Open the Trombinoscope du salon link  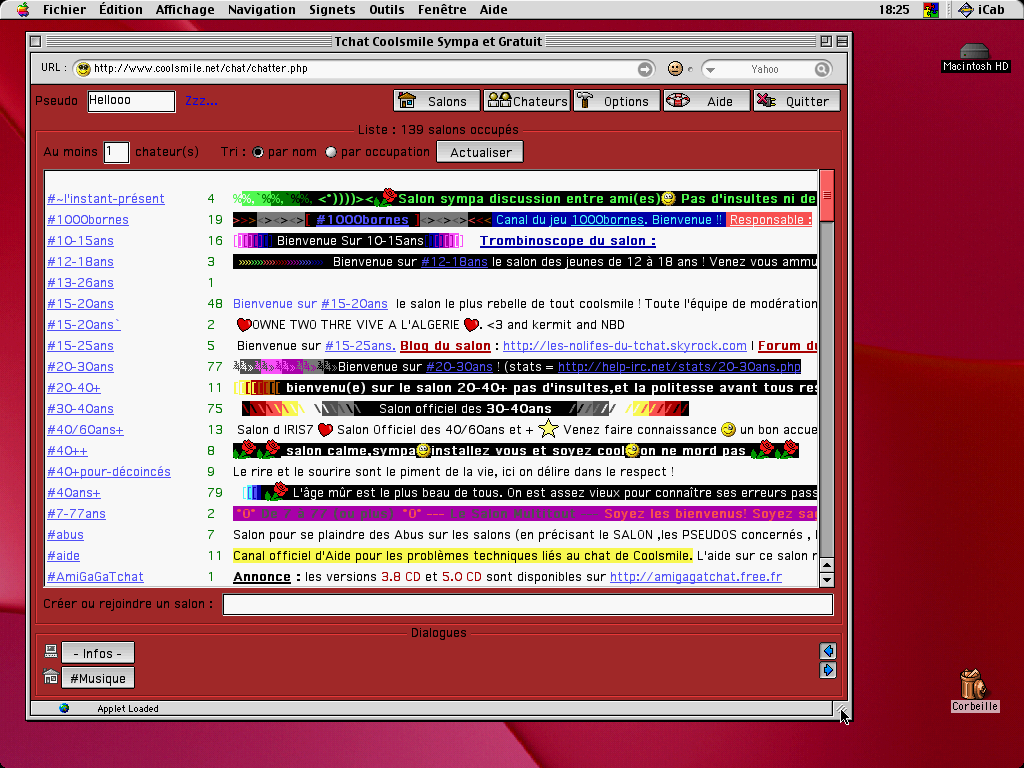pos(568,240)
